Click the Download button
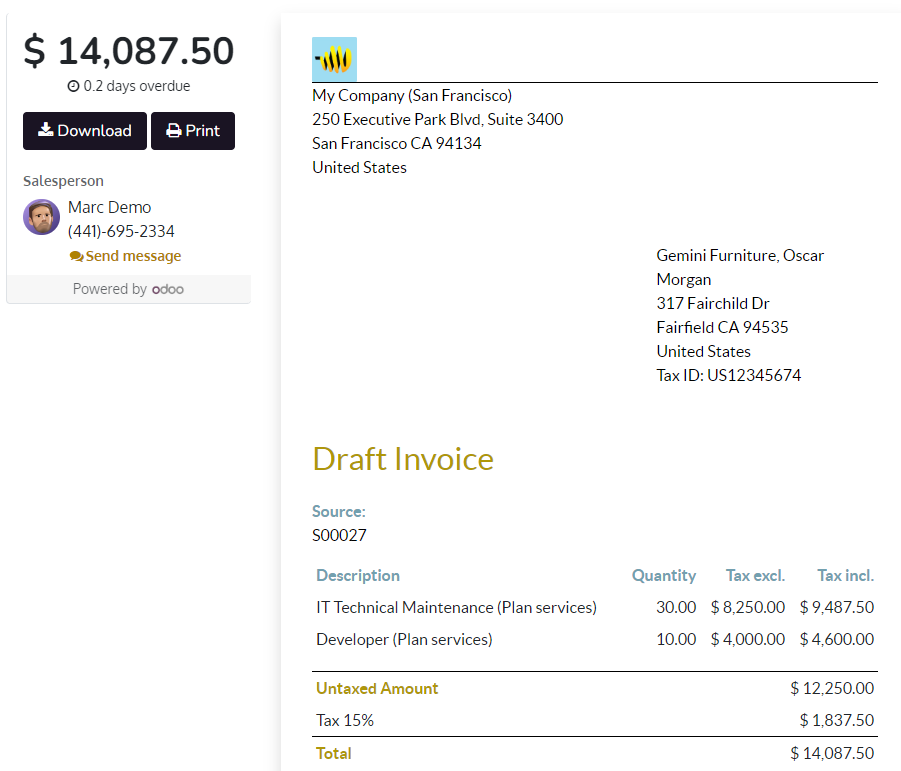This screenshot has width=901, height=771. [85, 131]
